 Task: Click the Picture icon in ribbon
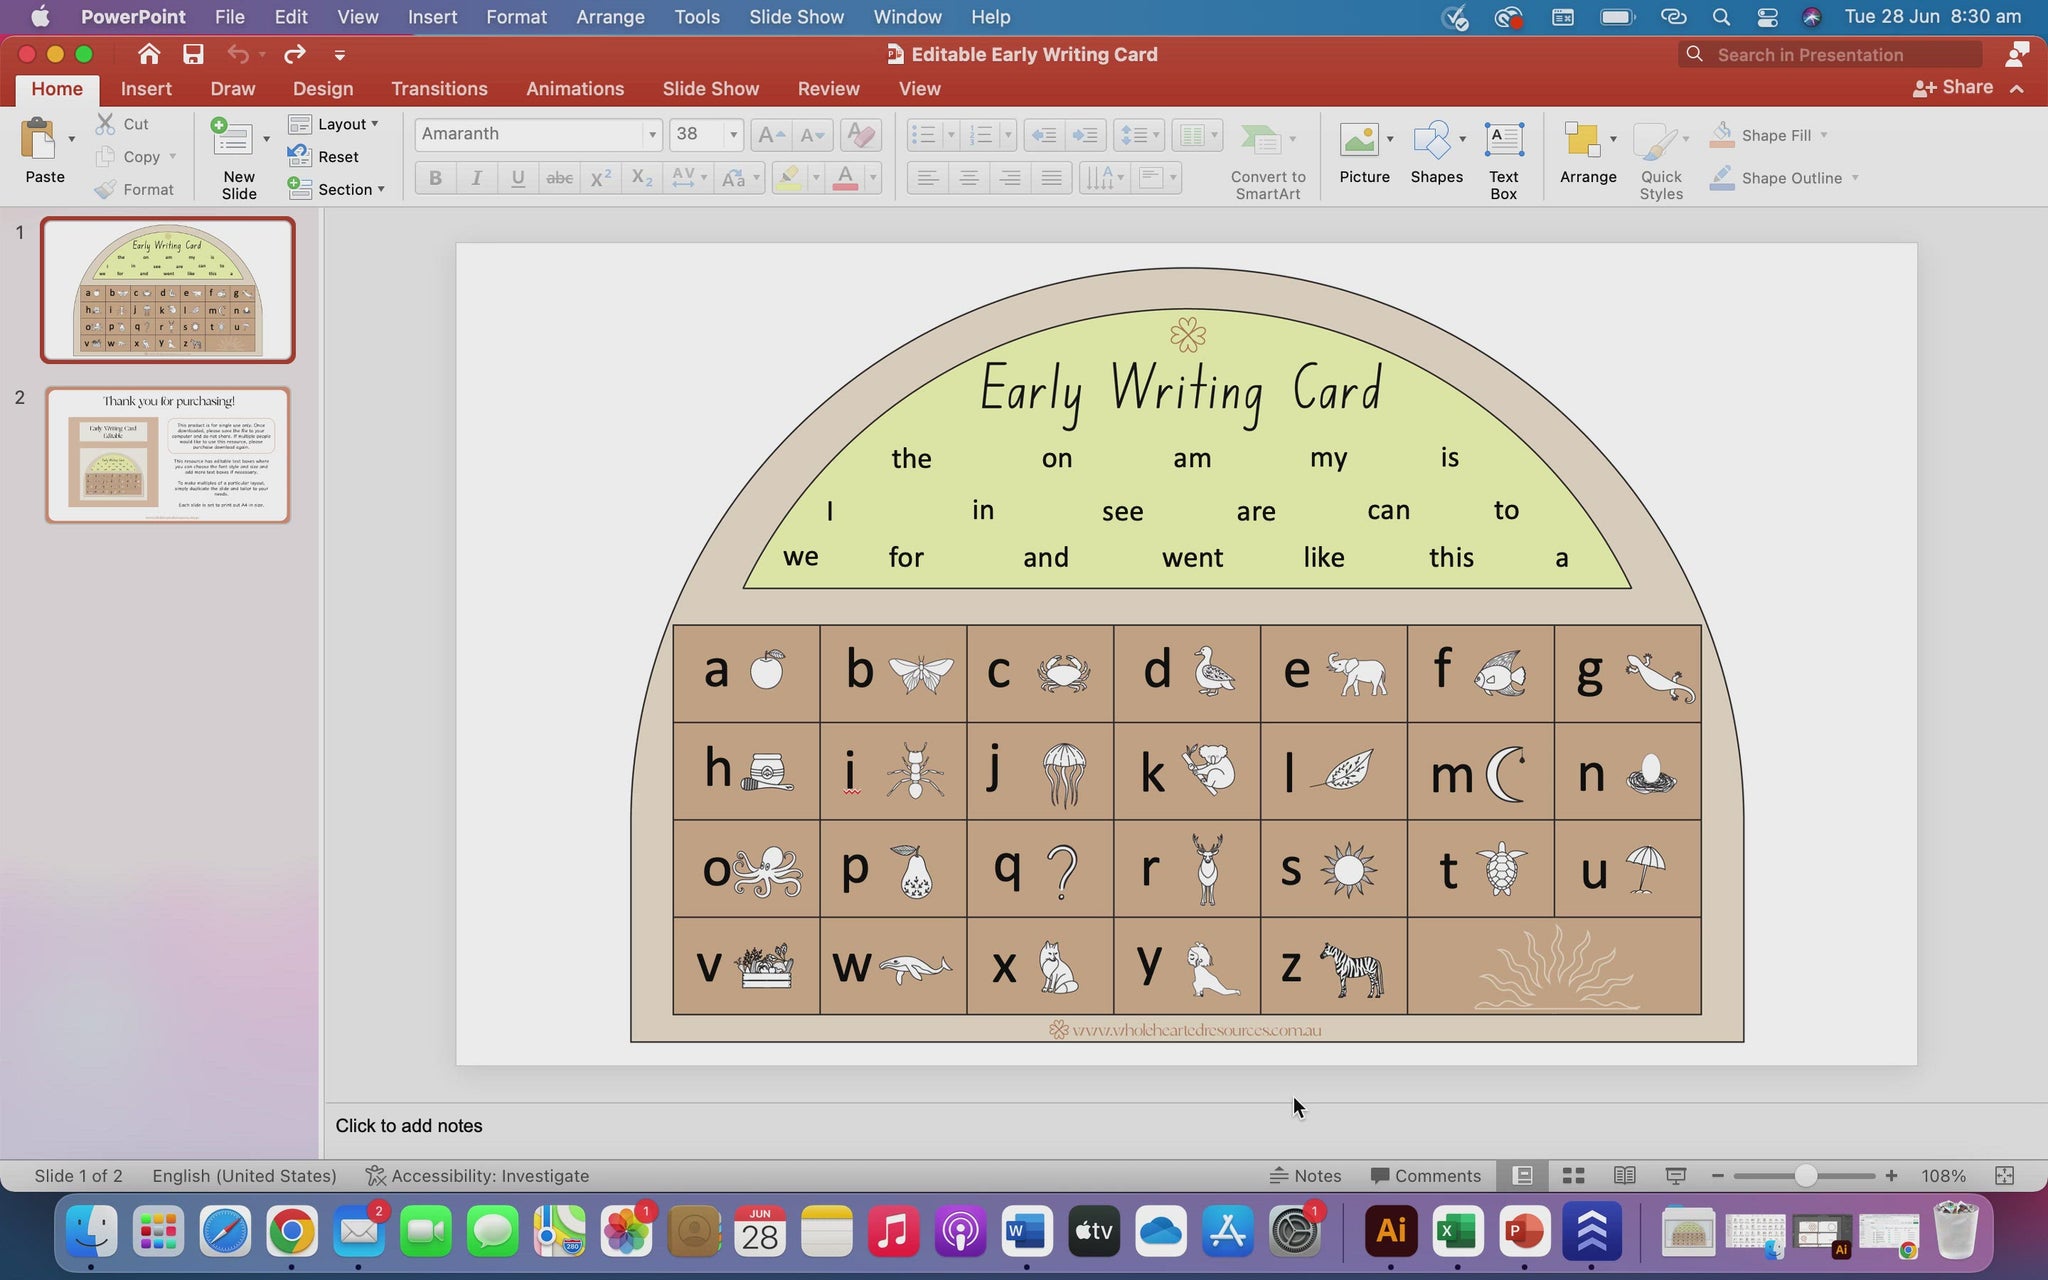click(1360, 140)
